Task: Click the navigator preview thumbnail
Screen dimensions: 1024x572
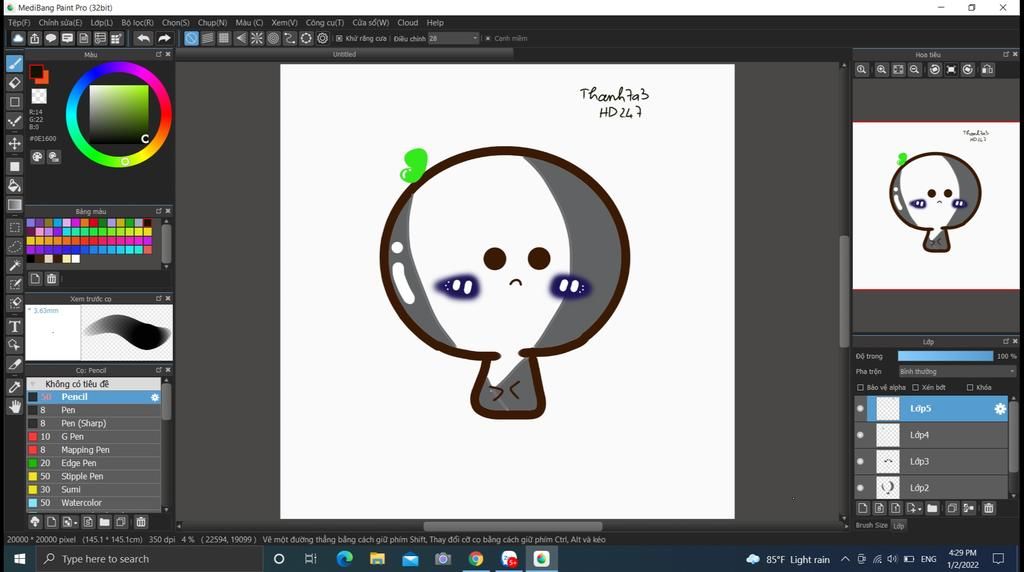Action: point(936,206)
